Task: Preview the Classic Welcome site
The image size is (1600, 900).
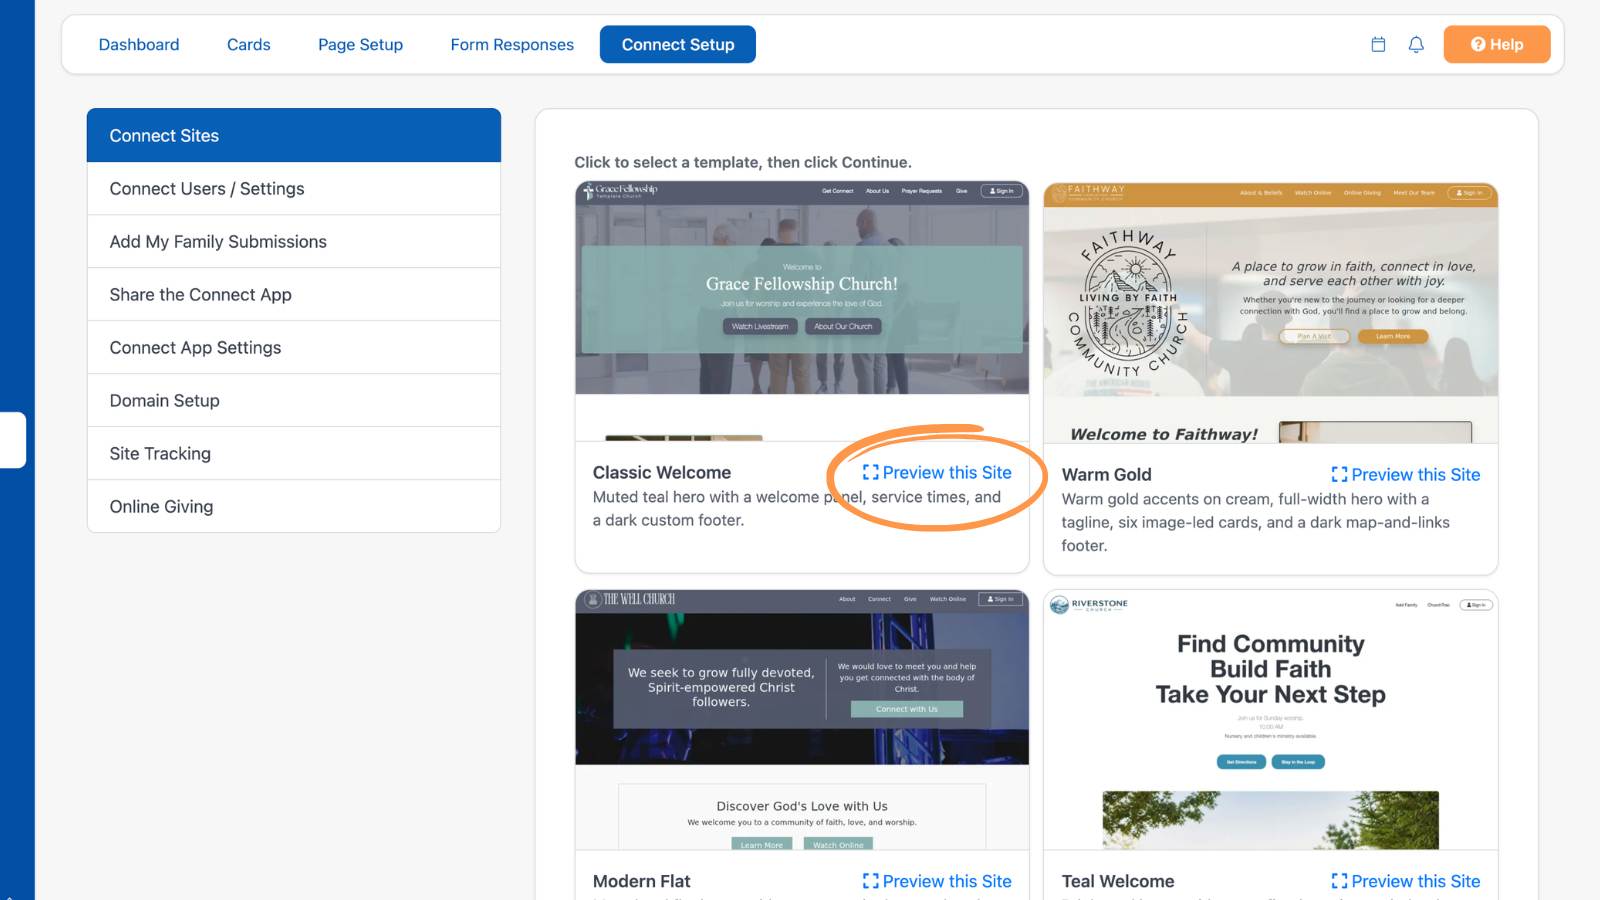Action: point(937,472)
